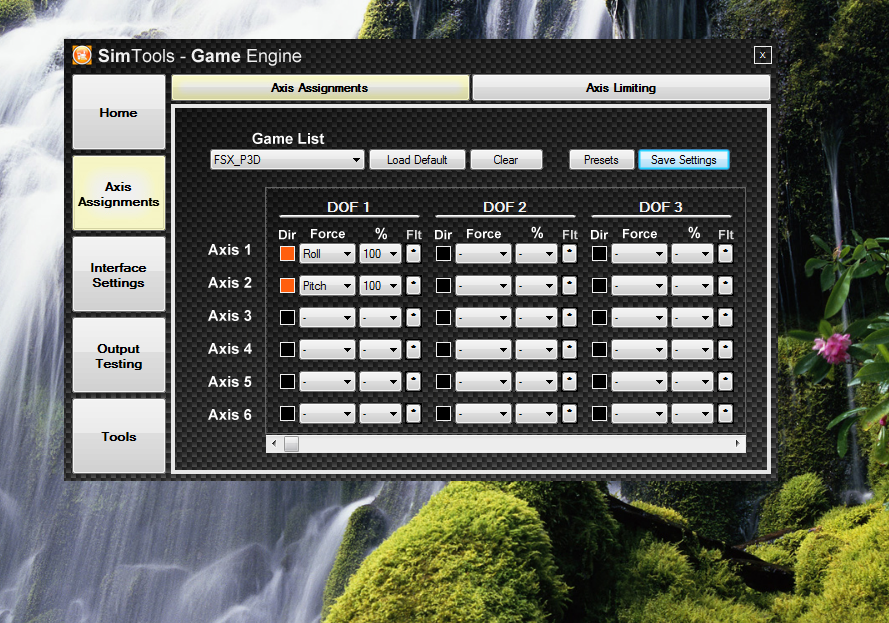Expand Force dropdown for Axis 4 DOF 2
This screenshot has height=623, width=889.
[x=483, y=350]
